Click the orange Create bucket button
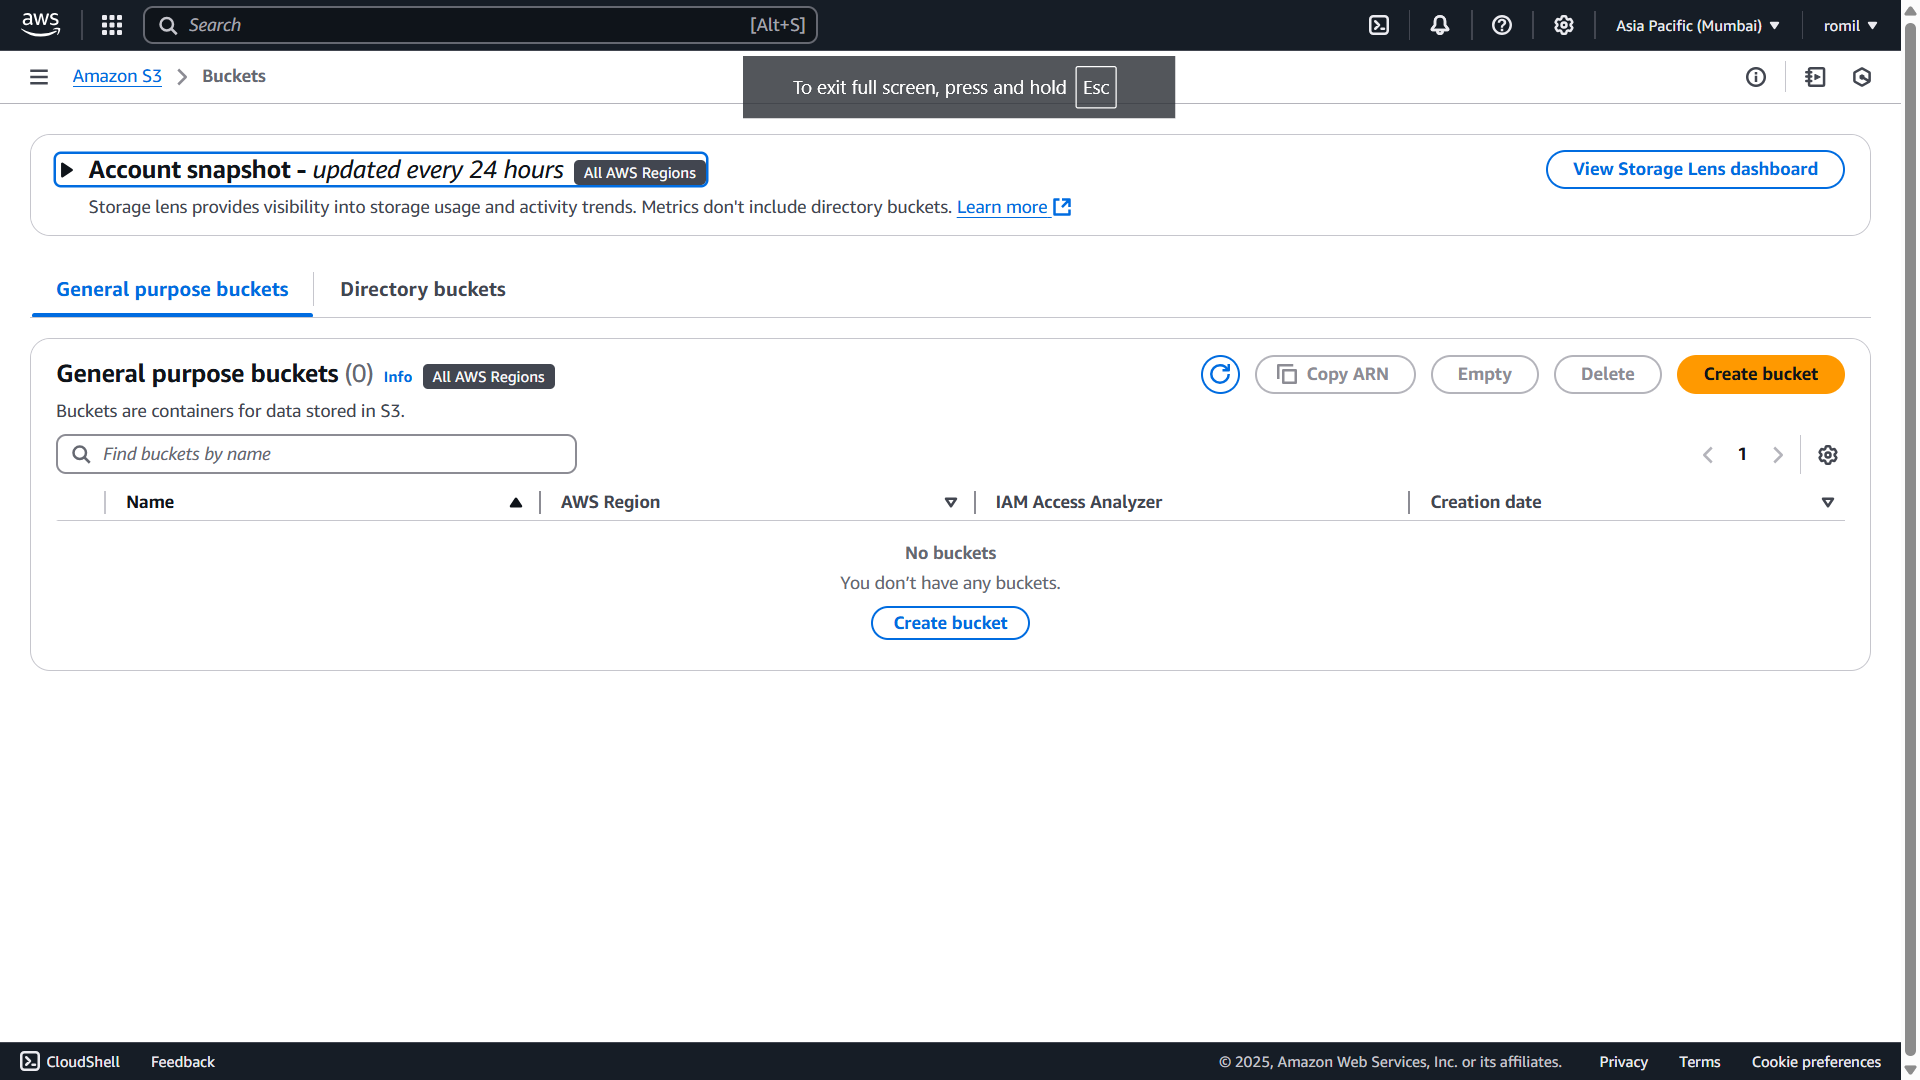The height and width of the screenshot is (1080, 1920). (1760, 374)
